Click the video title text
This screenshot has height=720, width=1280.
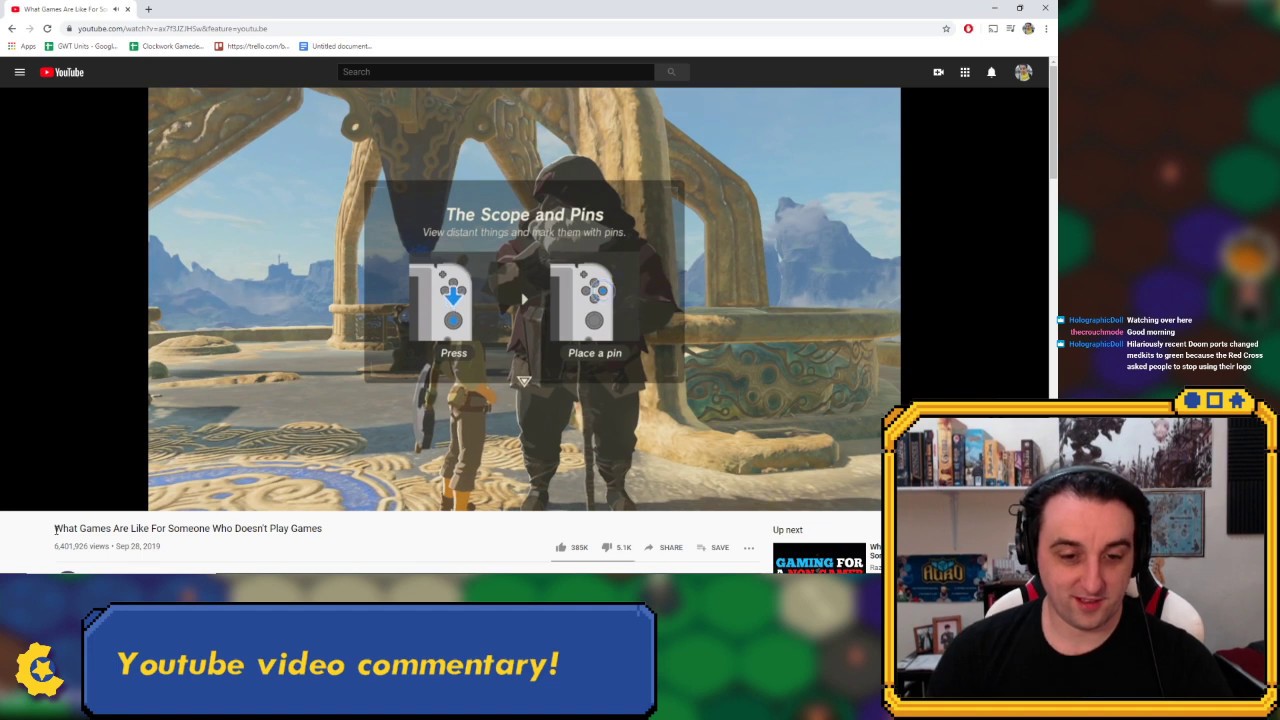[188, 528]
